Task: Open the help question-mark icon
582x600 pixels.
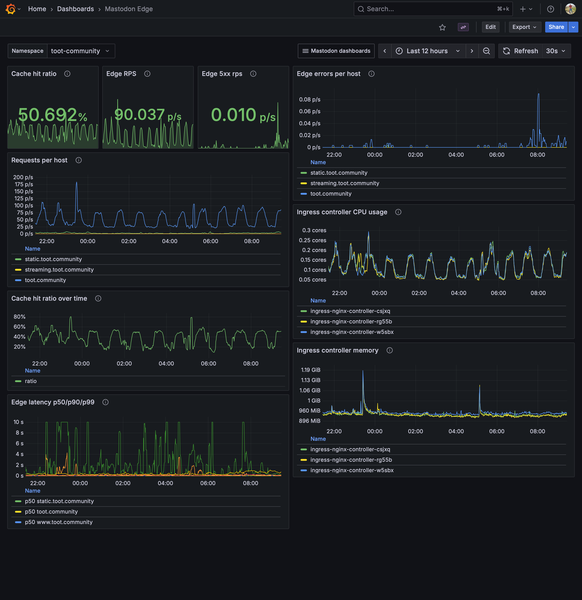Action: [550, 9]
